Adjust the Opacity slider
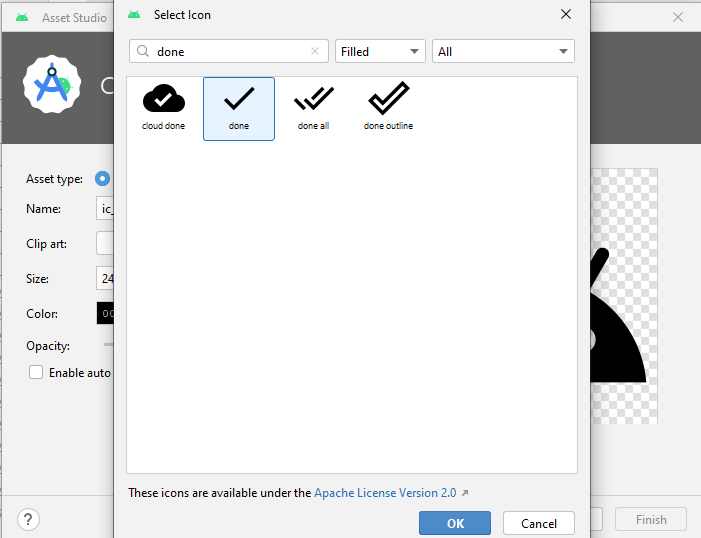Screen dimensions: 701x538 pyautogui.click(x=109, y=345)
